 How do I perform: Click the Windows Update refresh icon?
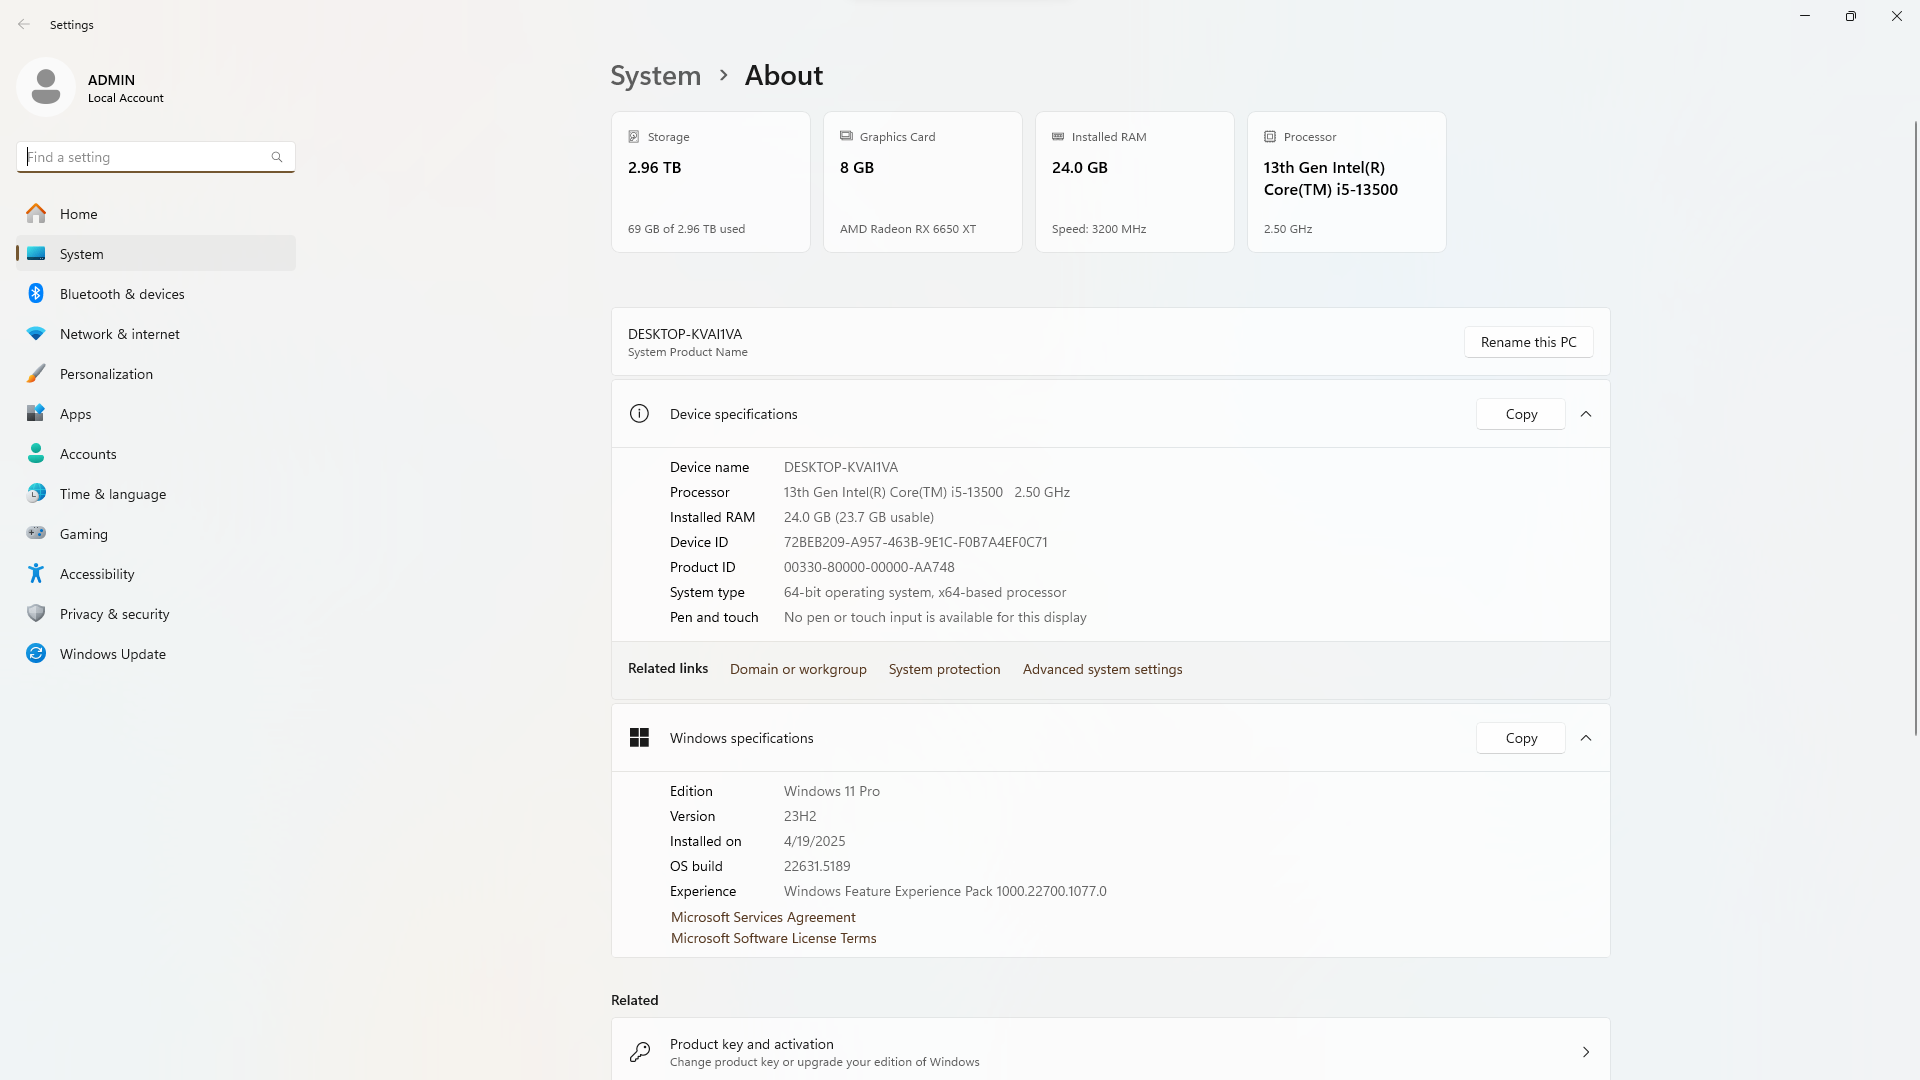[36, 653]
